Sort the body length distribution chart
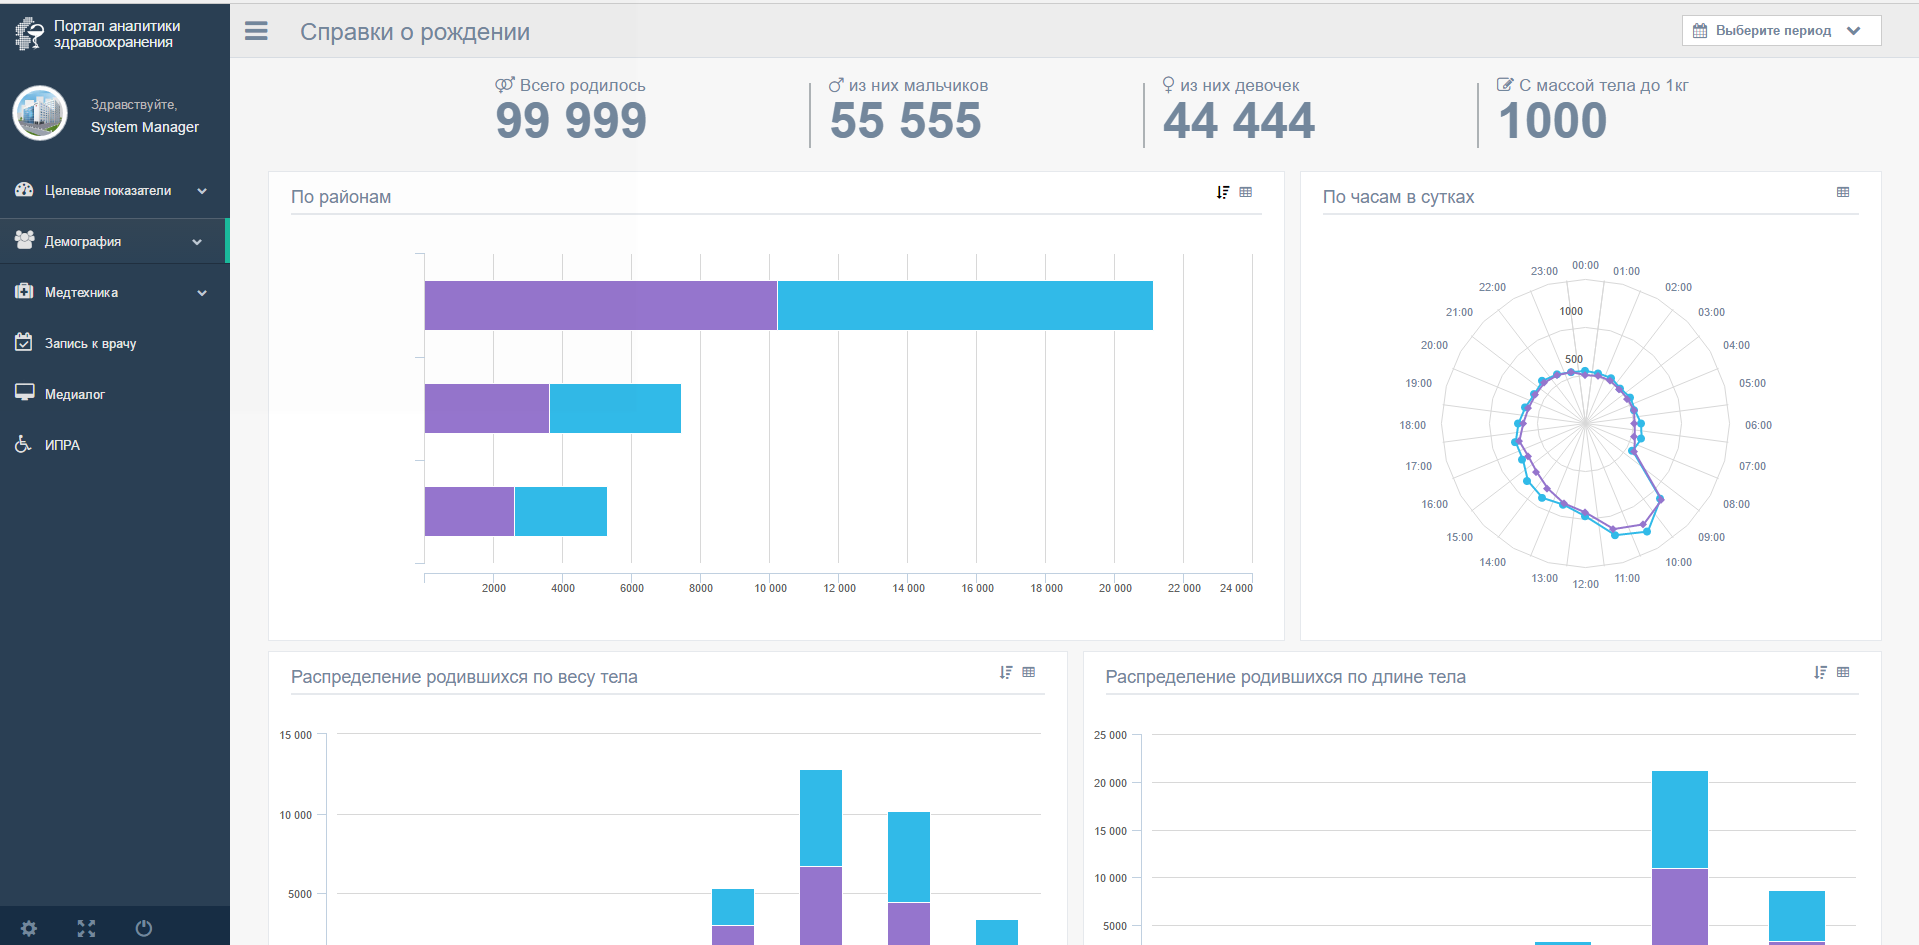The width and height of the screenshot is (1919, 945). (x=1820, y=672)
